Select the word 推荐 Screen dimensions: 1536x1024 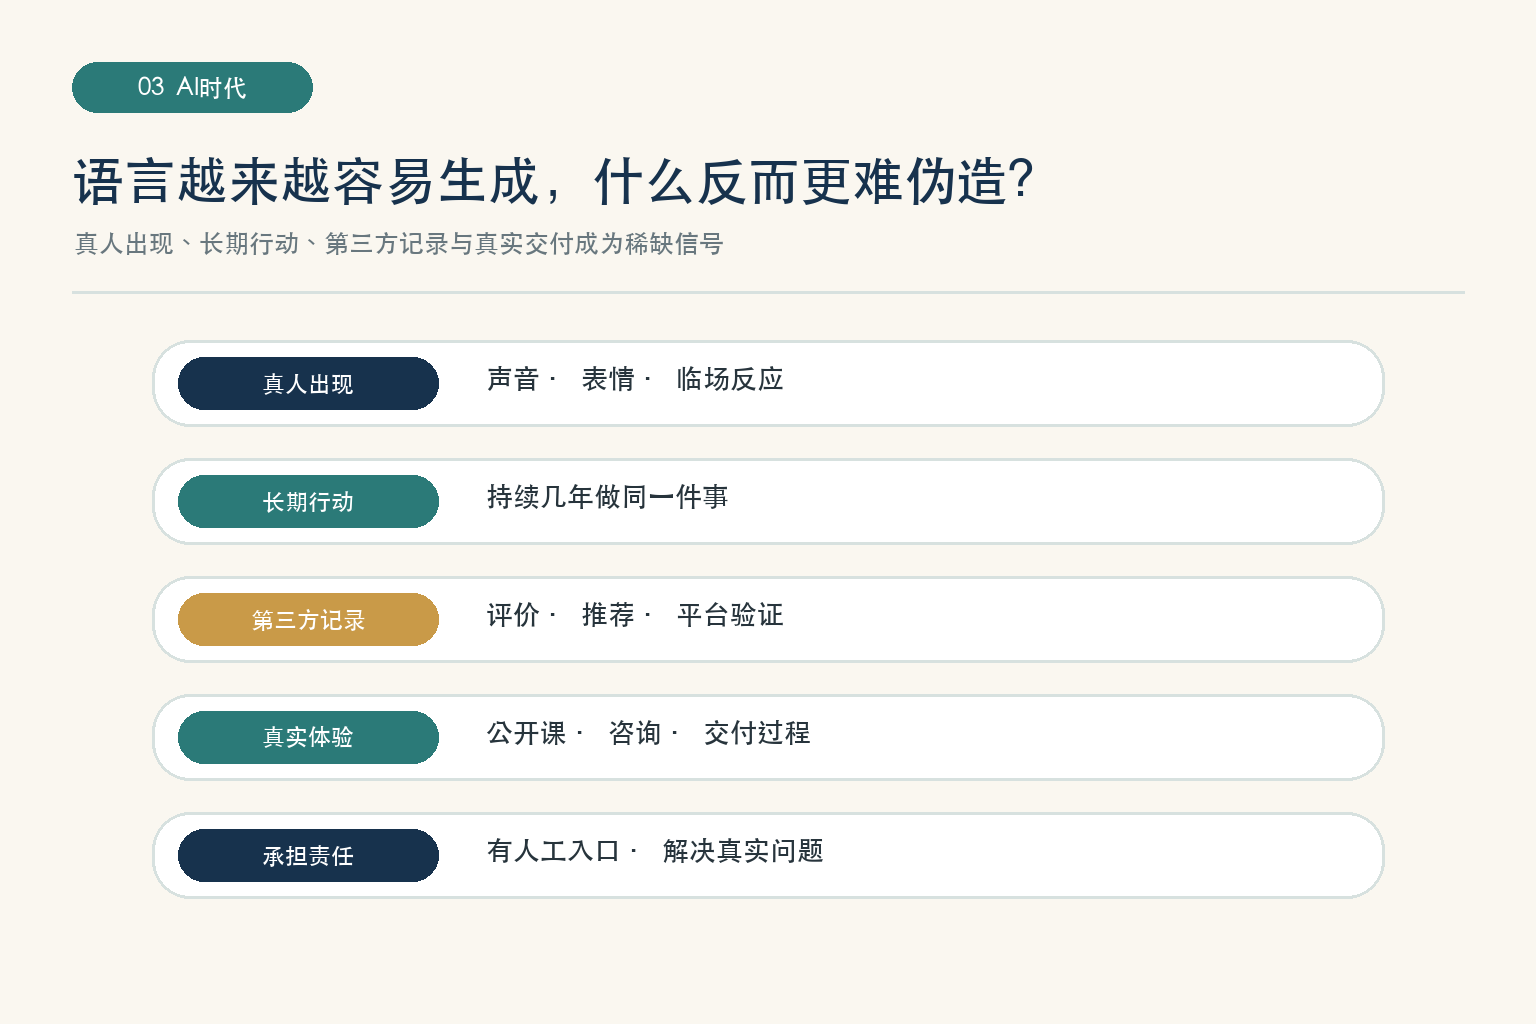608,615
